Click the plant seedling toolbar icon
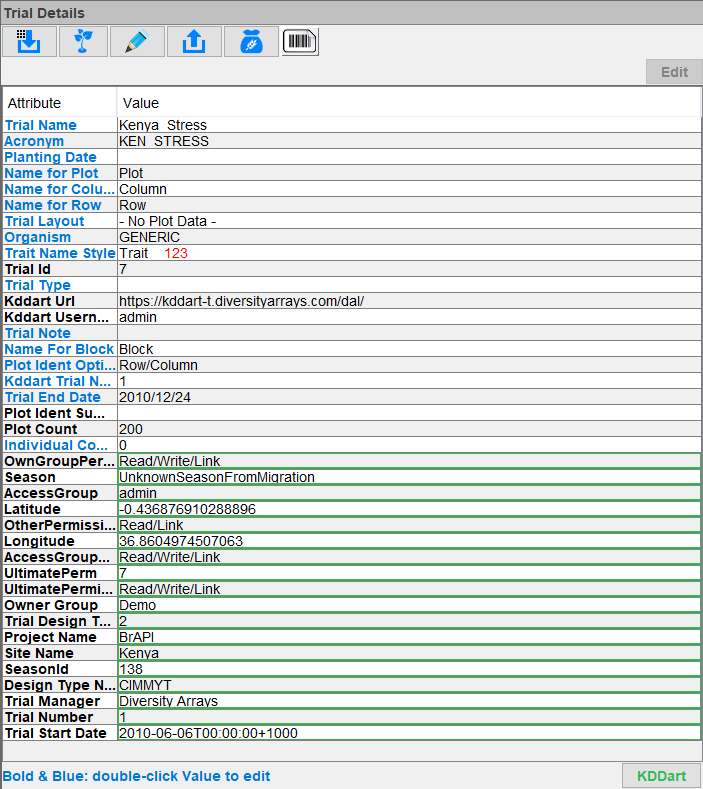The height and width of the screenshot is (789, 703). pos(83,41)
